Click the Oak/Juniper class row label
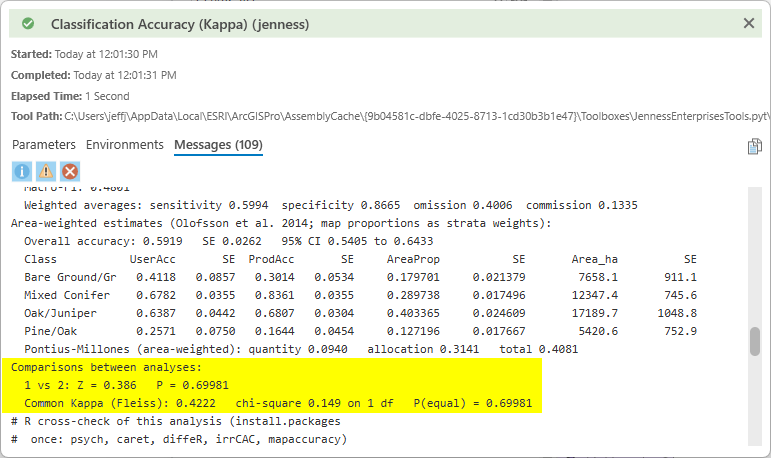This screenshot has width=771, height=458. click(x=60, y=313)
